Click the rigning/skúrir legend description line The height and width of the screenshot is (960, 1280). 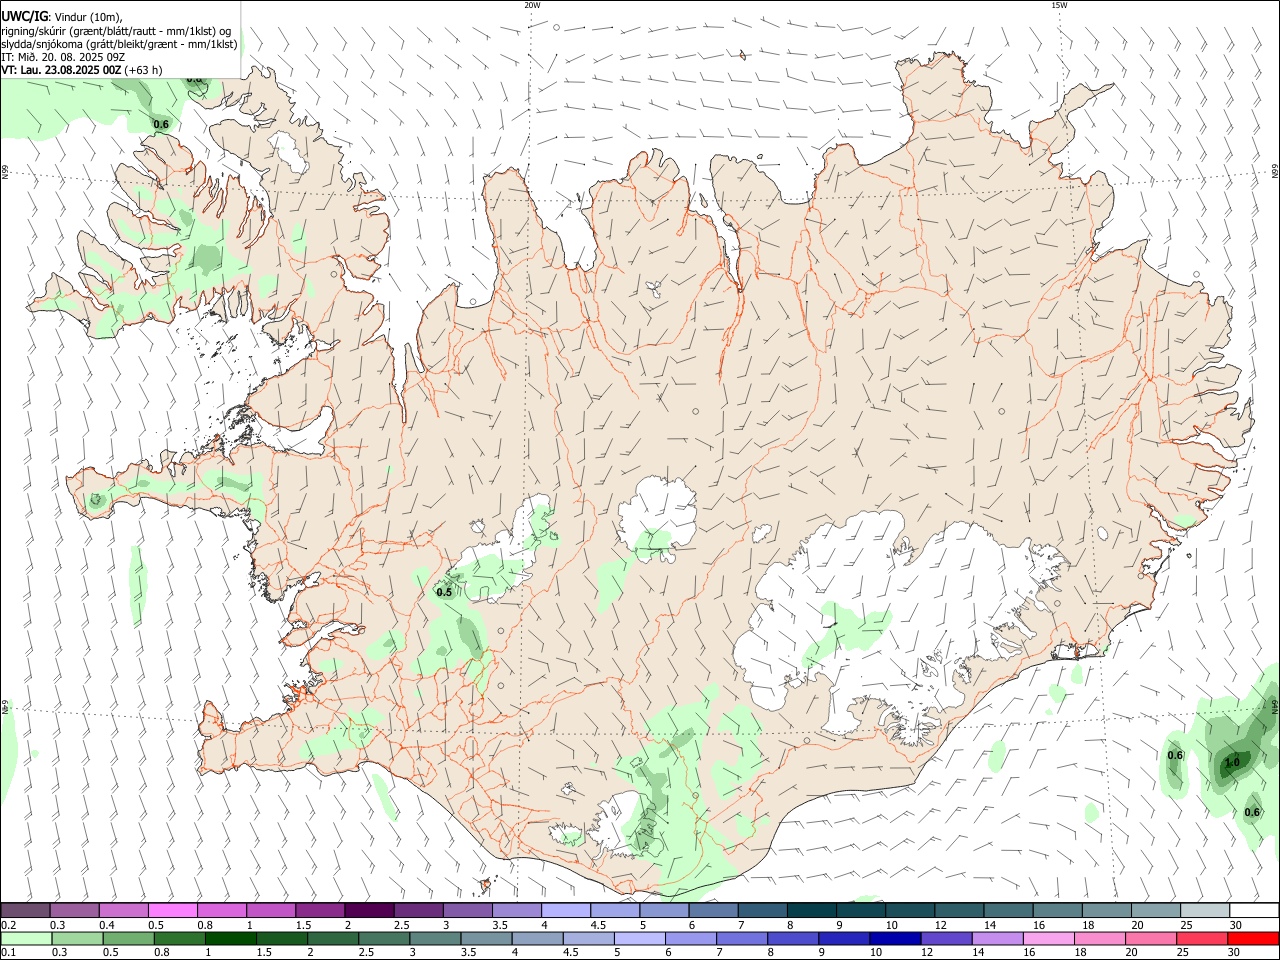[x=115, y=30]
